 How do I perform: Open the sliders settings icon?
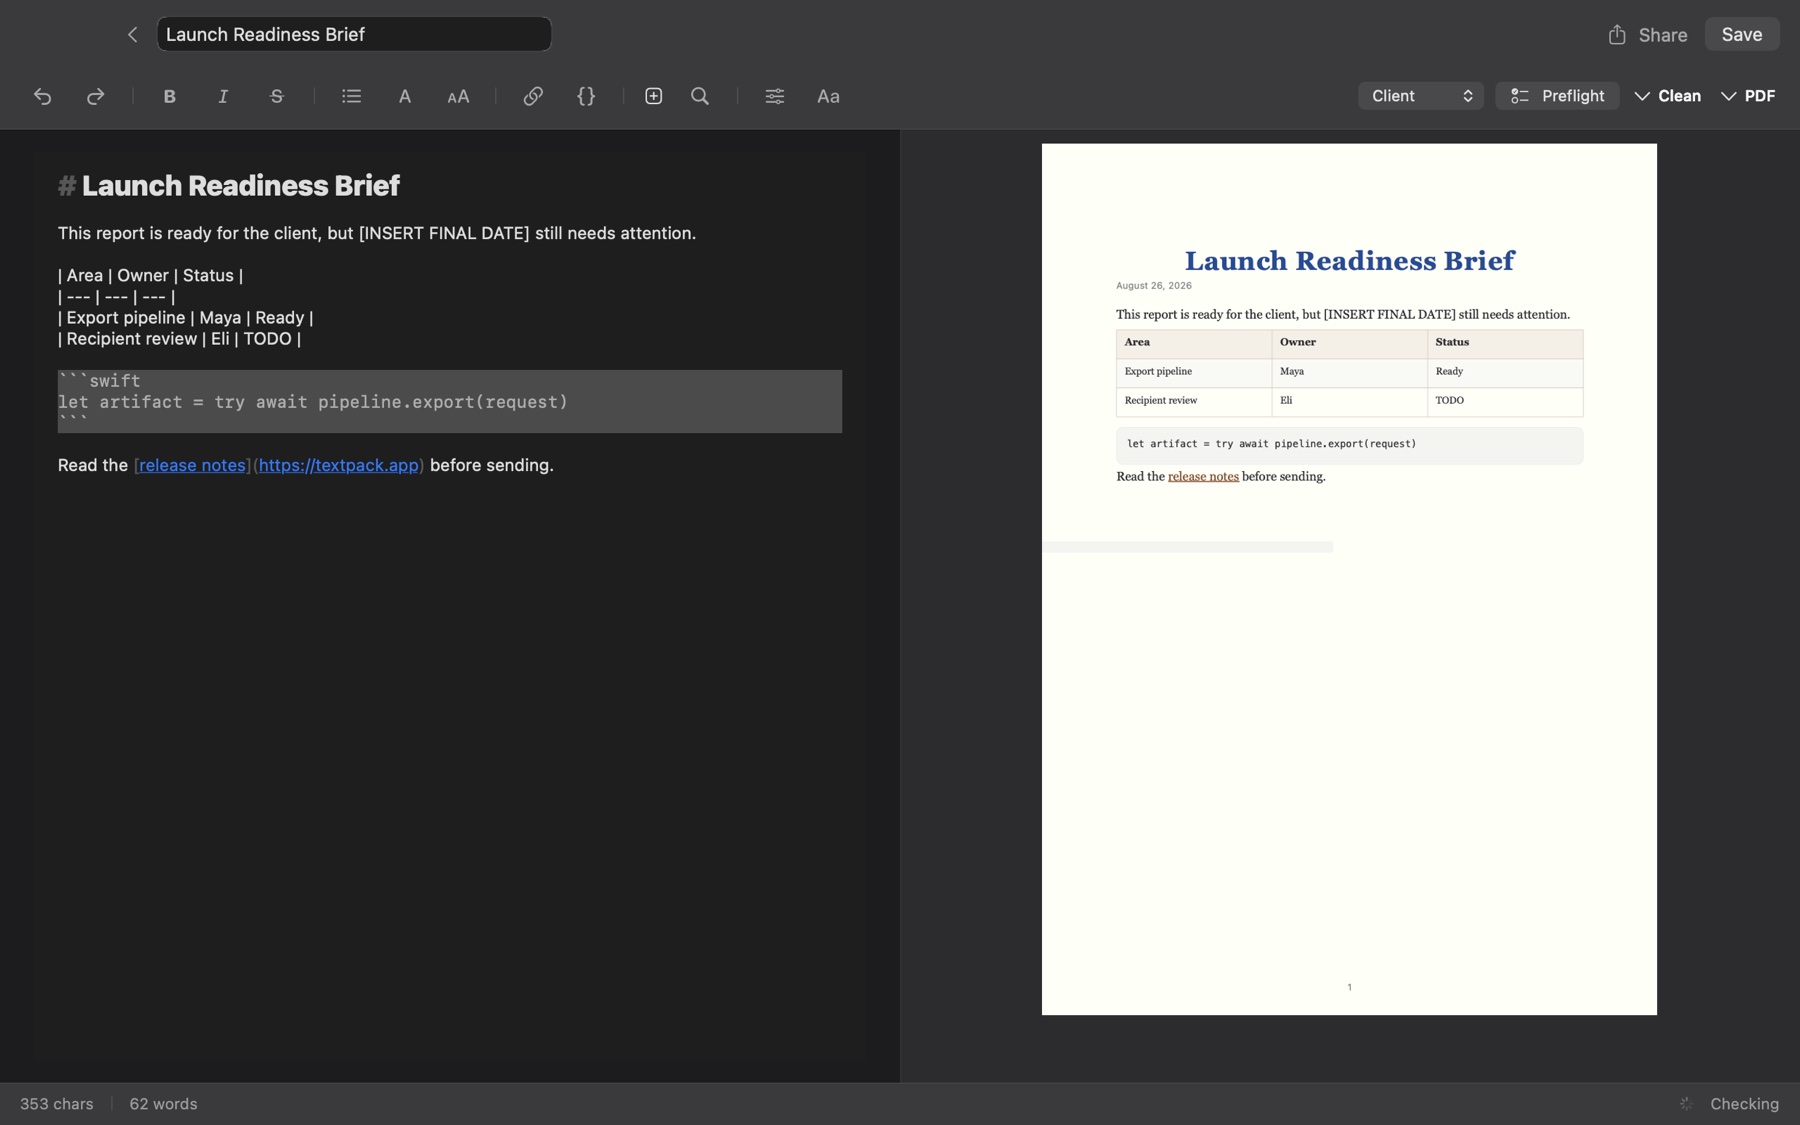click(x=775, y=96)
